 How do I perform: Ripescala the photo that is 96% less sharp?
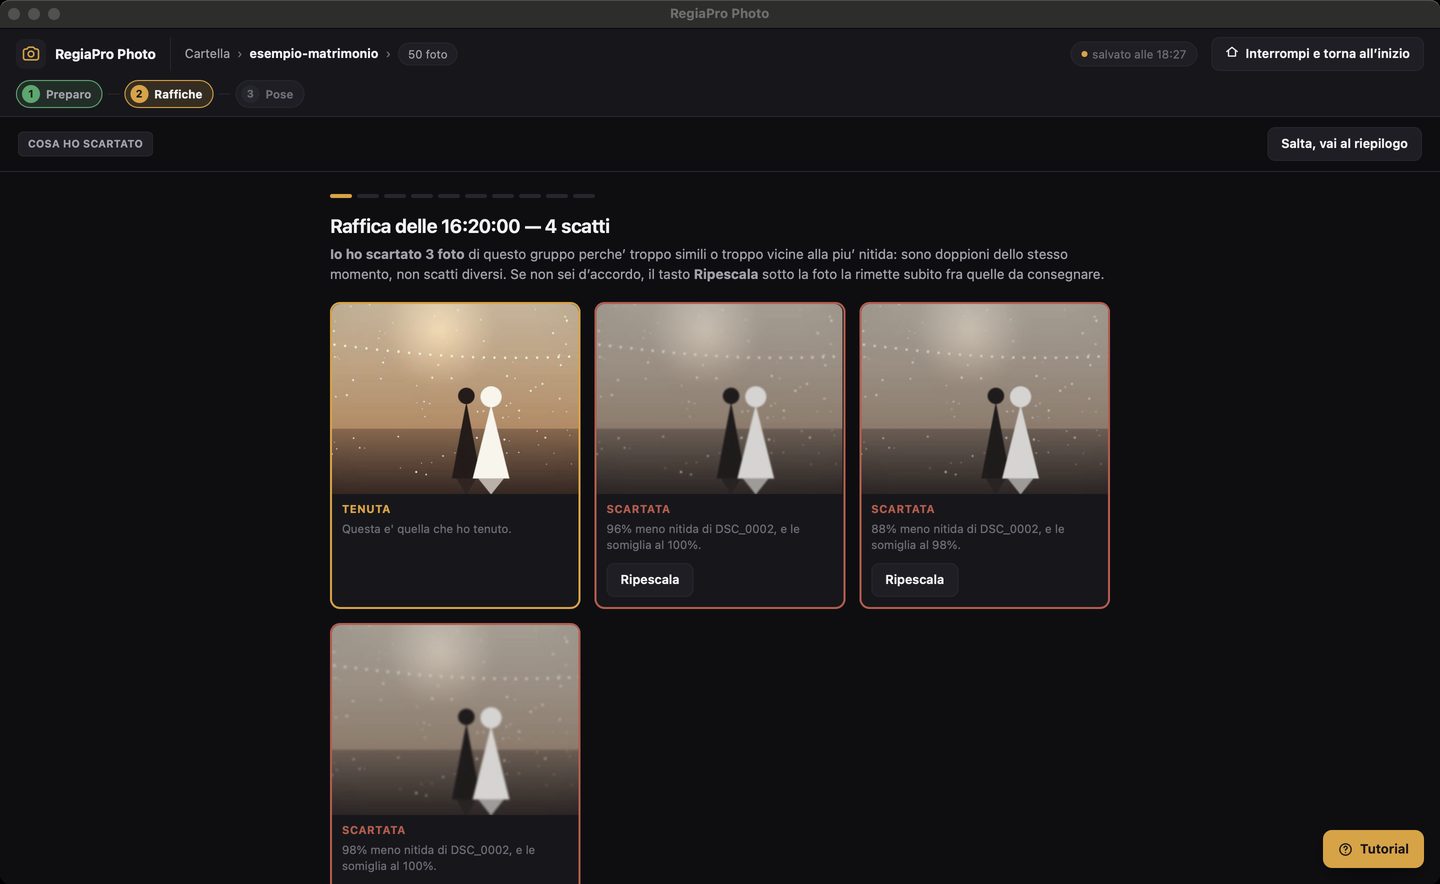tap(650, 580)
